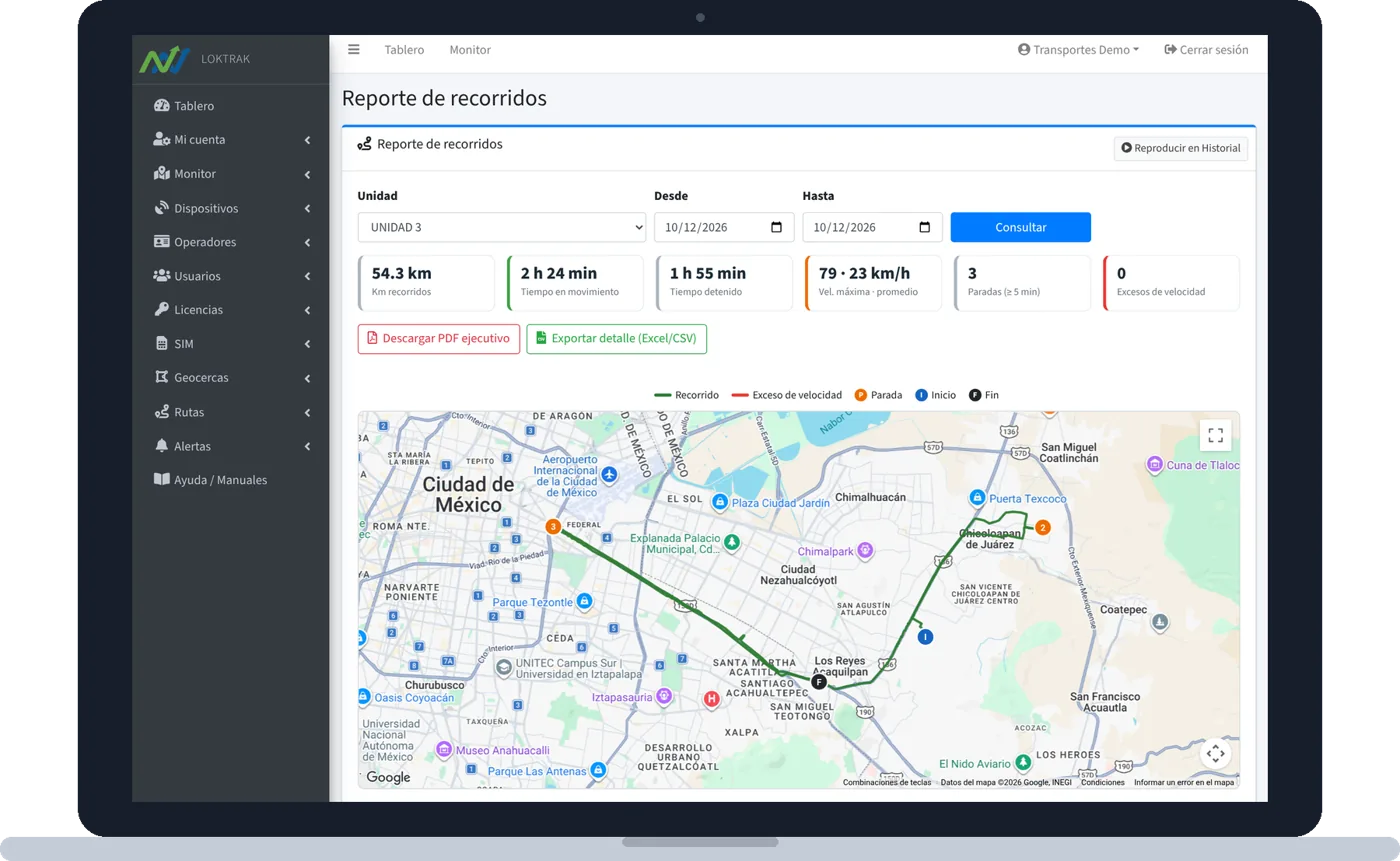Click Descargar PDF ejecutivo button

[x=439, y=339]
